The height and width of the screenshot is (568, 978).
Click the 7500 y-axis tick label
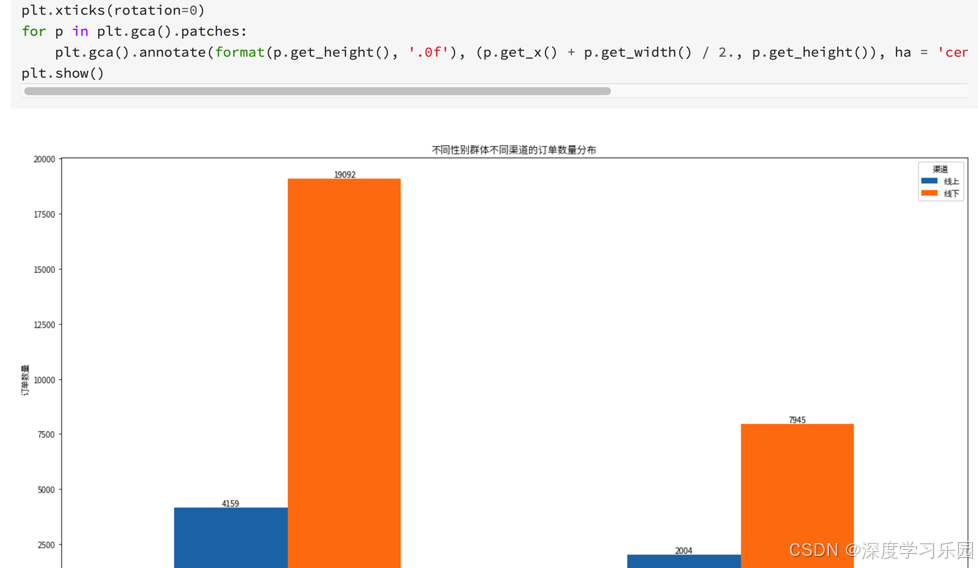point(46,434)
